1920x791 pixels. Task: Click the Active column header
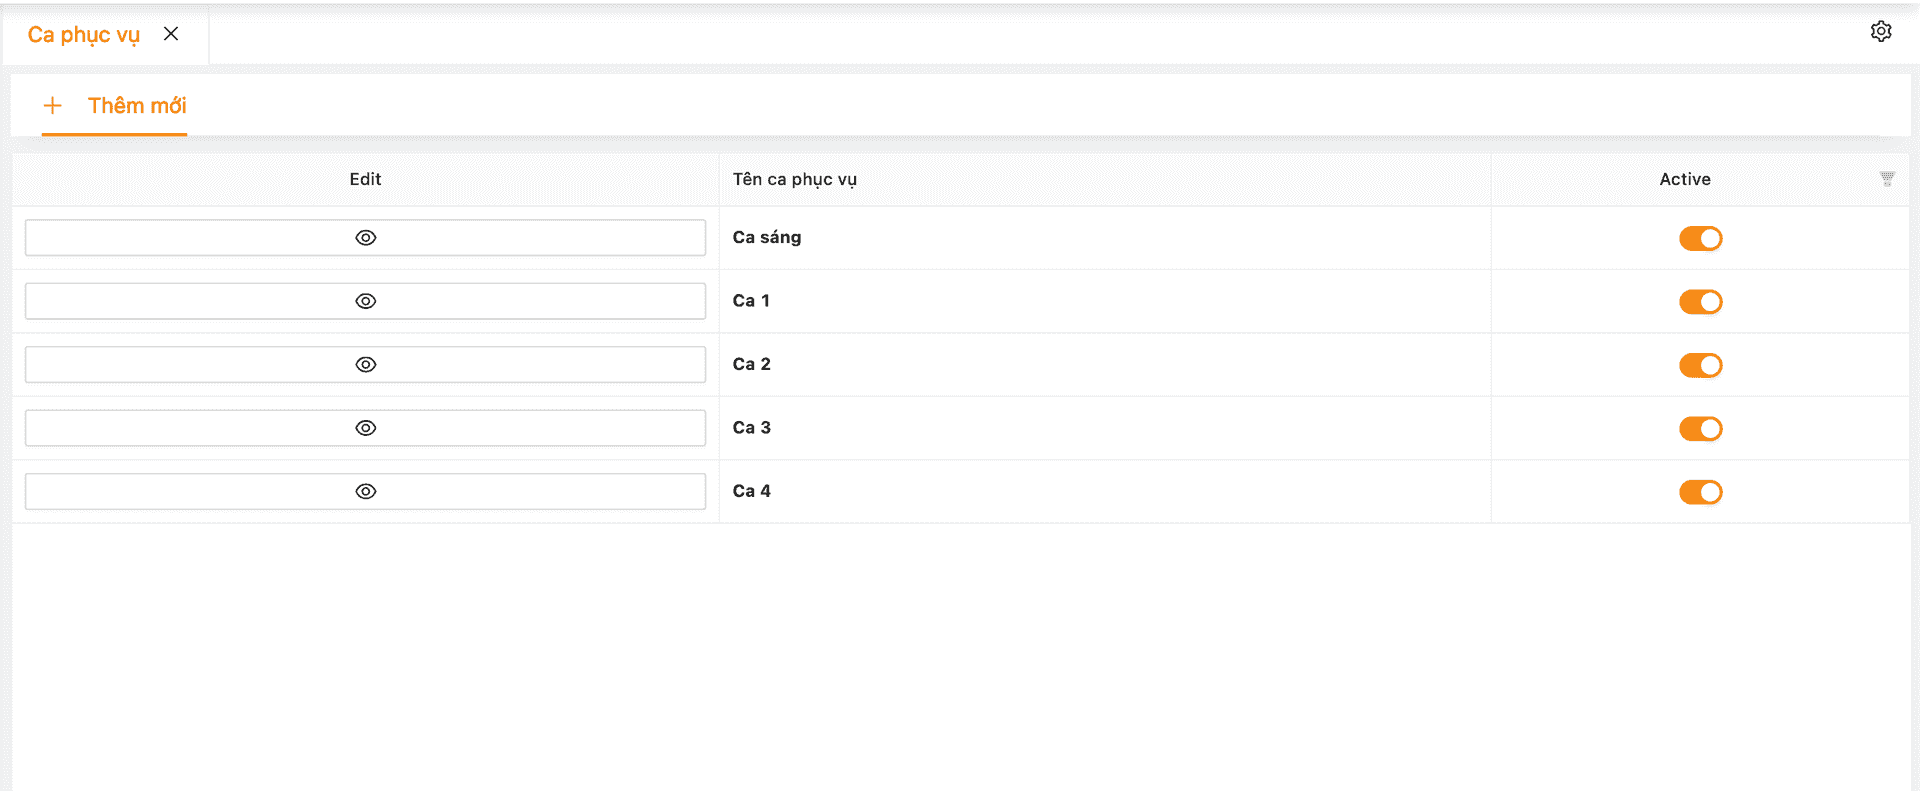[1685, 180]
